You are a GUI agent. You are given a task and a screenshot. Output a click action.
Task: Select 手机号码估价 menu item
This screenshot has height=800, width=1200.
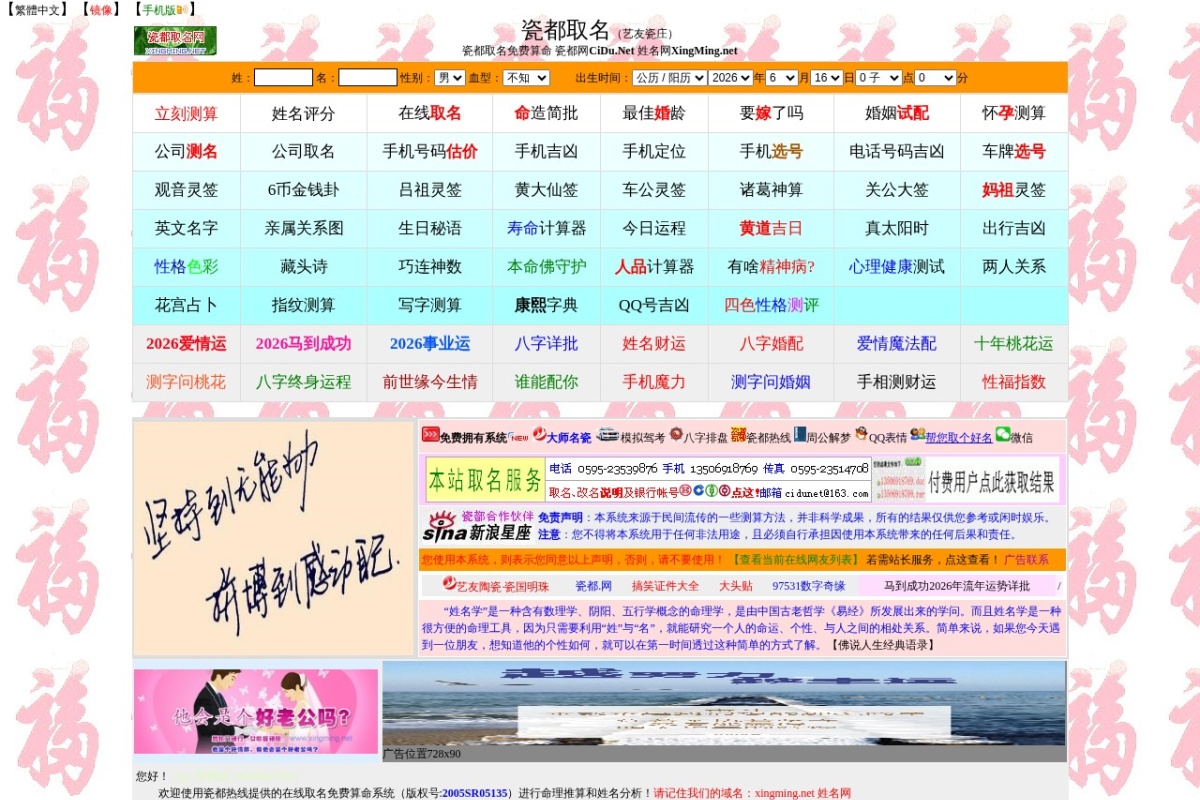[x=430, y=151]
